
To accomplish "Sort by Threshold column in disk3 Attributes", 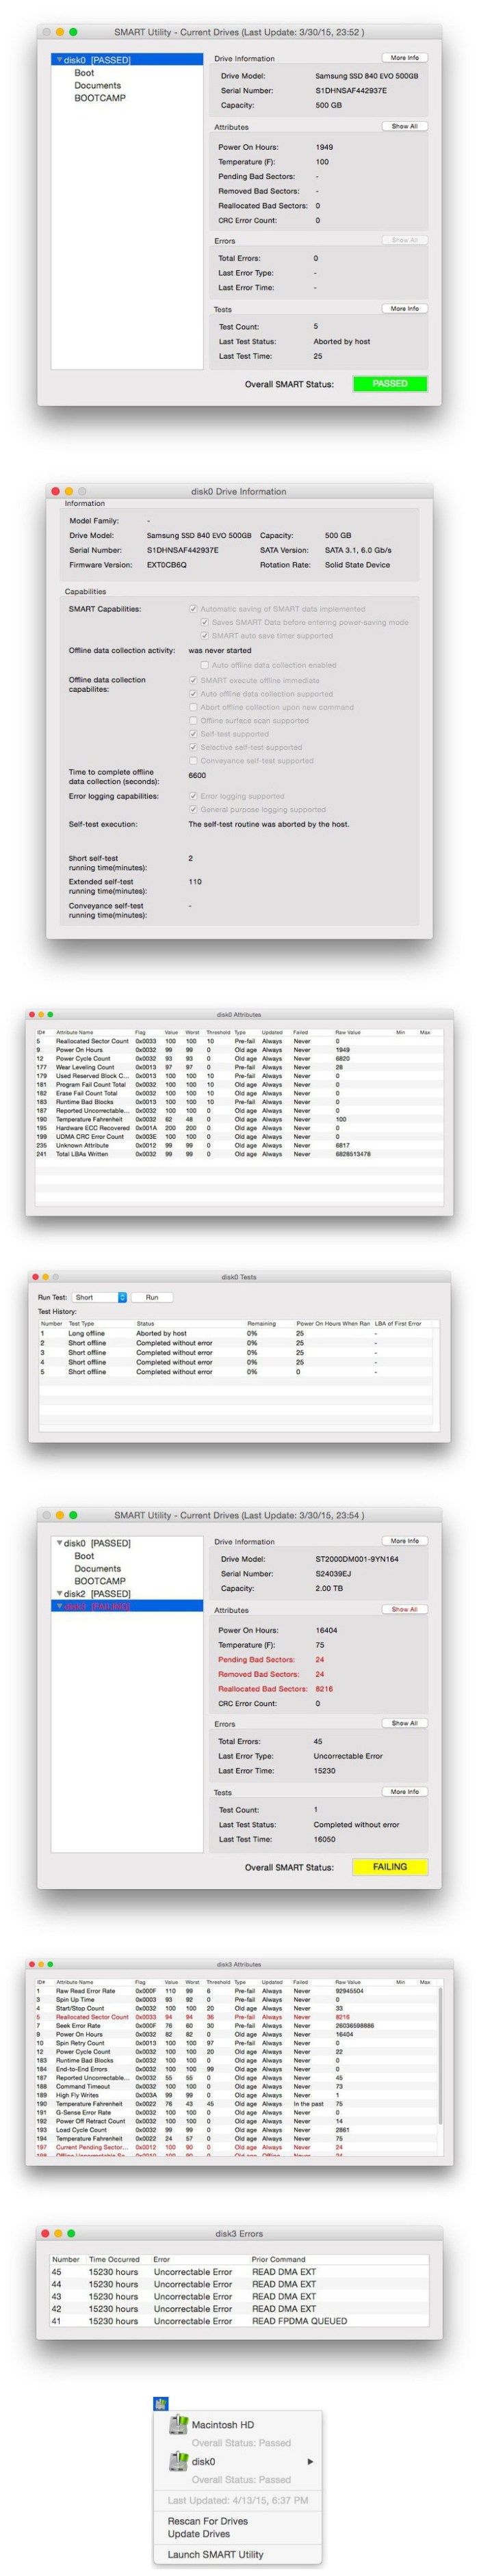I will (x=218, y=1982).
